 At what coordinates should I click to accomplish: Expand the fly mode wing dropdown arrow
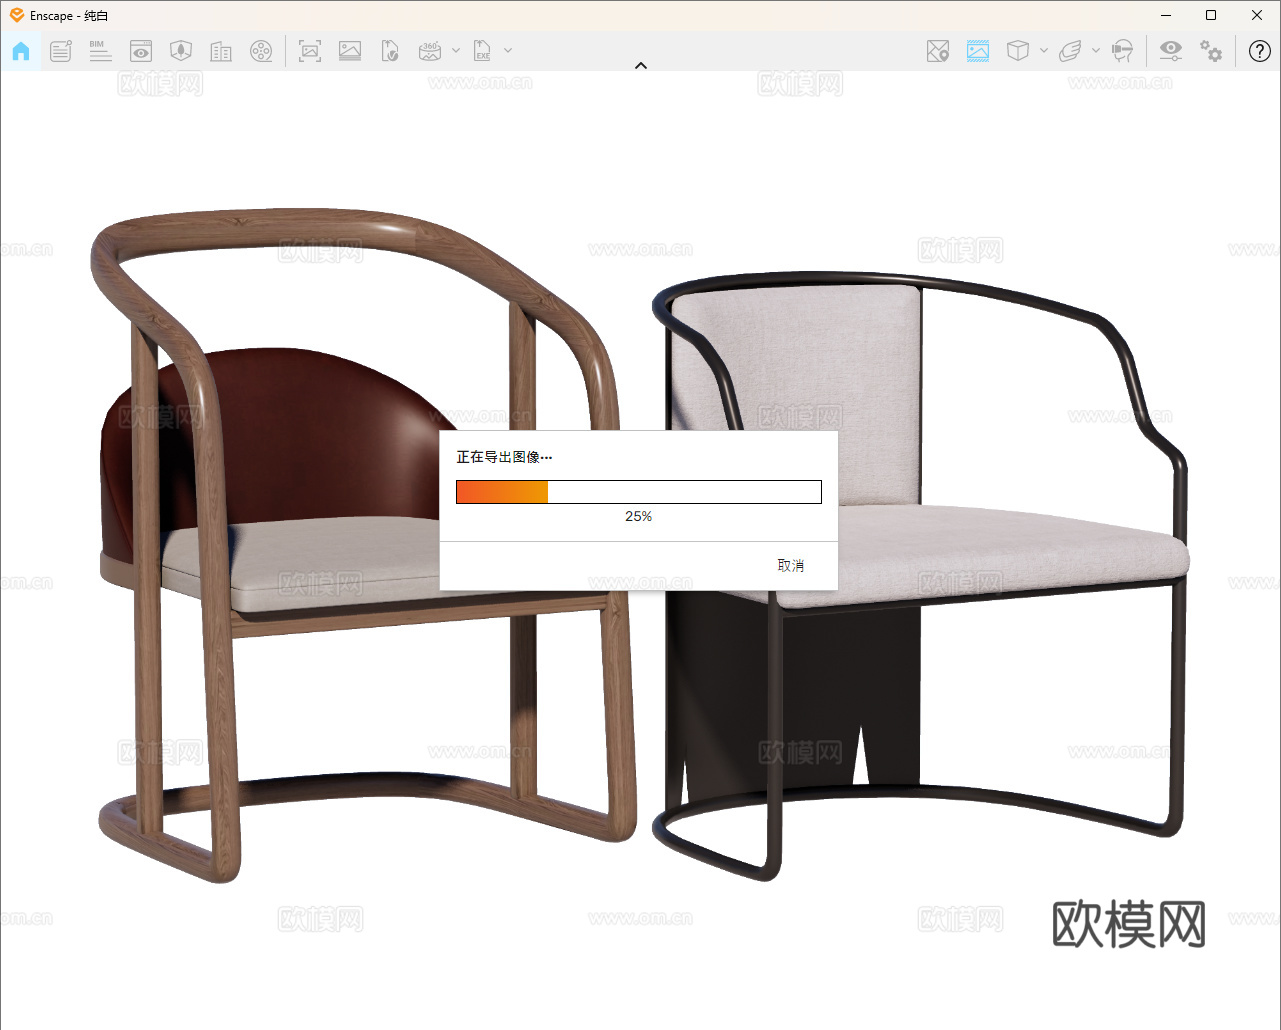pos(1096,51)
